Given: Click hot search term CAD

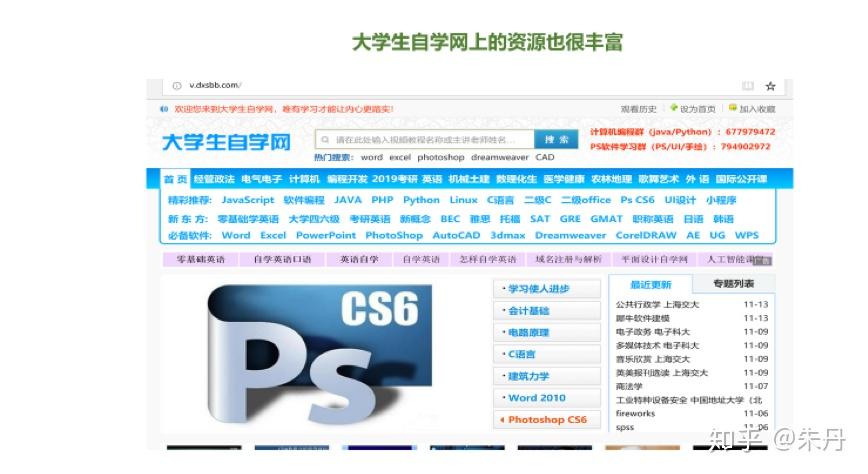Looking at the screenshot, I should coord(545,157).
